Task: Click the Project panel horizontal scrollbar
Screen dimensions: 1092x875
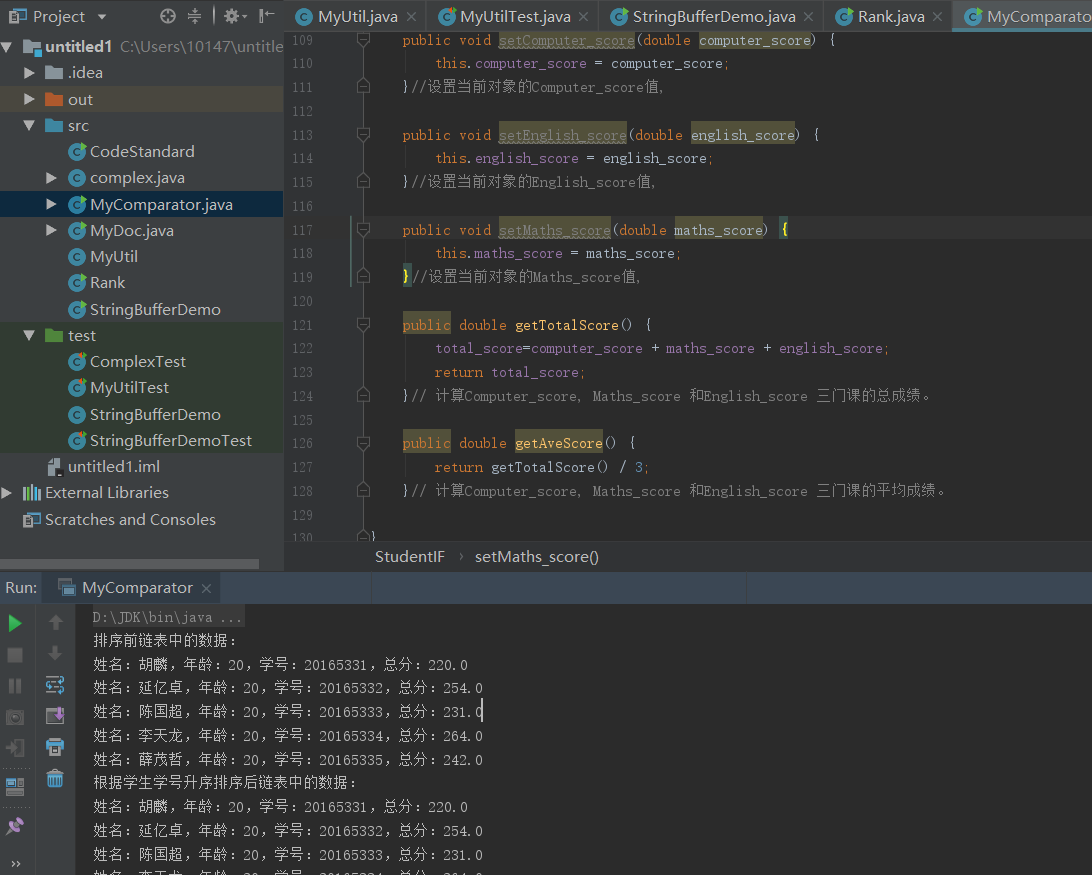Action: [x=130, y=564]
